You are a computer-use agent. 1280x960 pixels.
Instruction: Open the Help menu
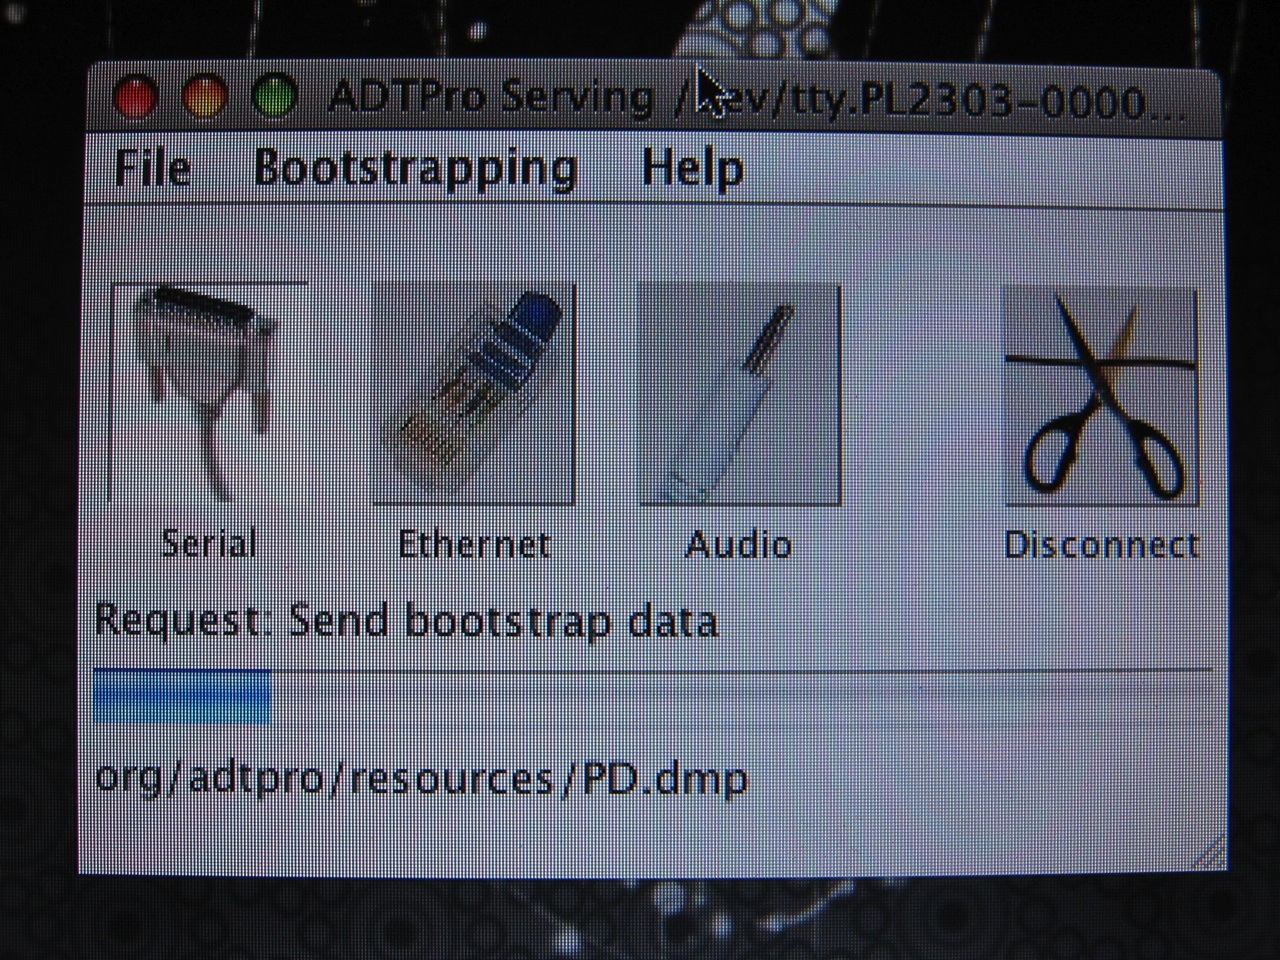pos(692,167)
